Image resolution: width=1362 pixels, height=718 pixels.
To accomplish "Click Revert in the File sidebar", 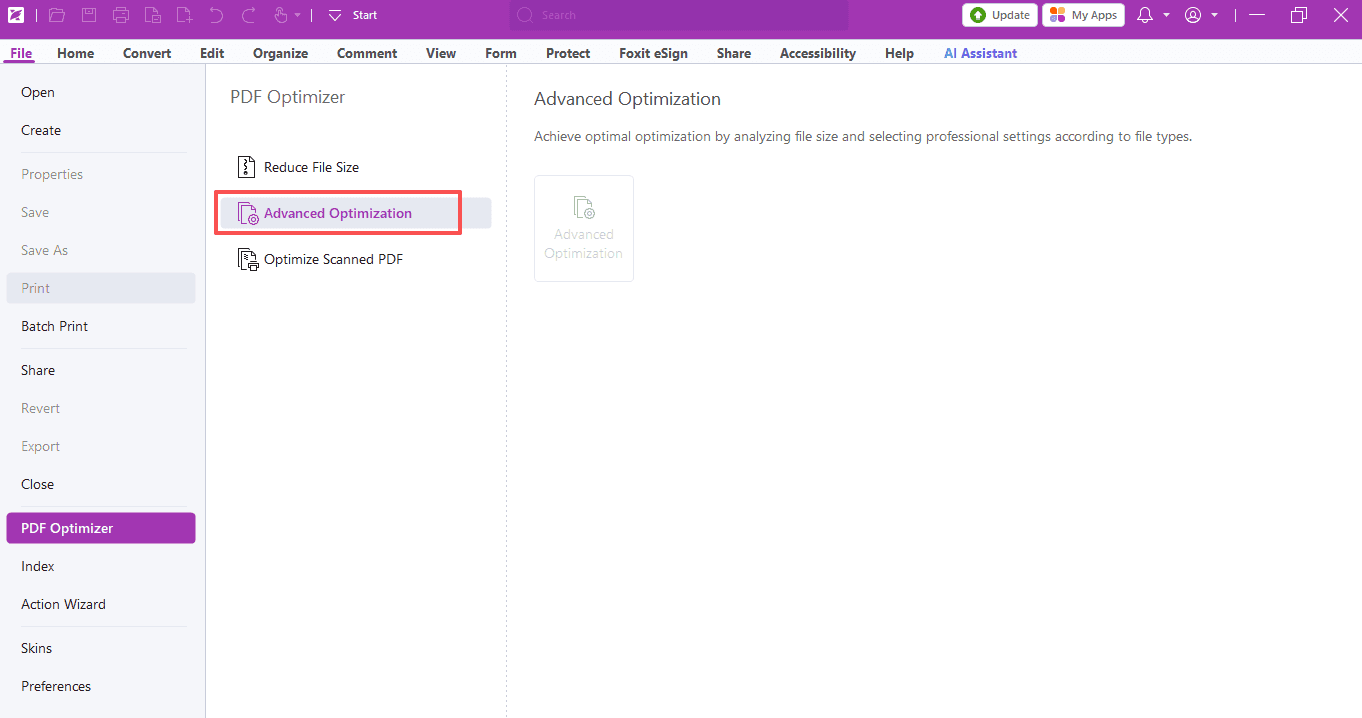I will tap(101, 408).
